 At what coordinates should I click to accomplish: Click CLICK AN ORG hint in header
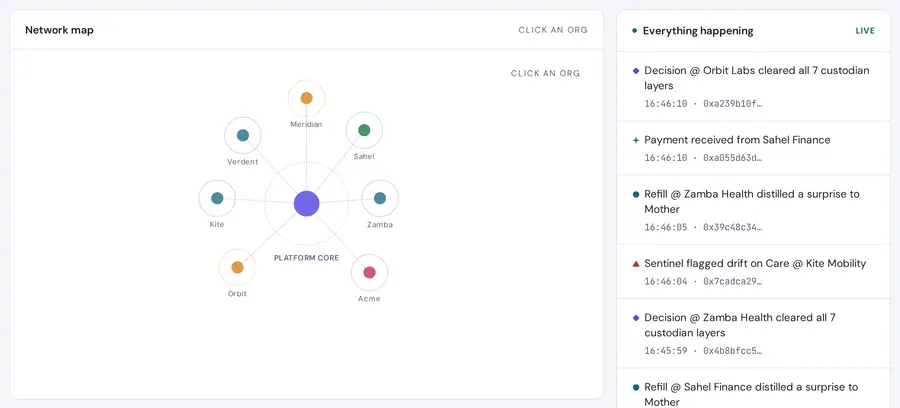553,30
